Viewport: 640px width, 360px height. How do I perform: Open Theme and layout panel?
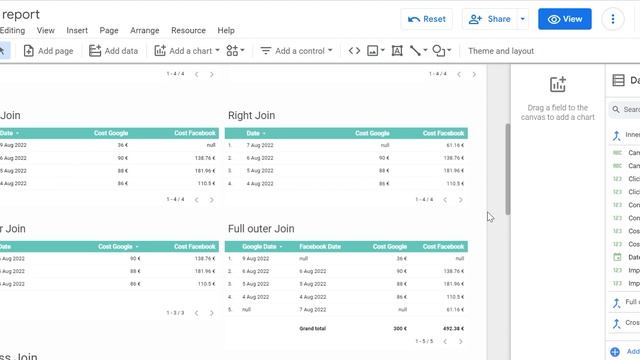pyautogui.click(x=501, y=51)
